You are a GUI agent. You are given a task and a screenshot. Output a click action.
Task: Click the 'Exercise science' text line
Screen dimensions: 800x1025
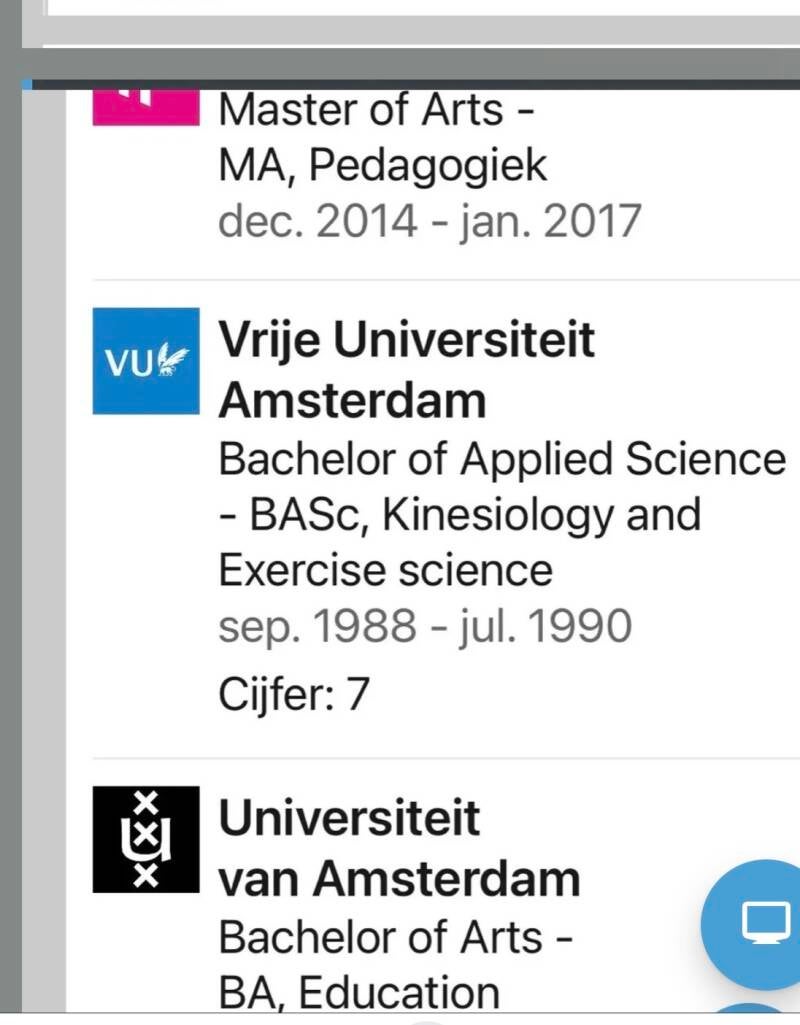pyautogui.click(x=385, y=570)
